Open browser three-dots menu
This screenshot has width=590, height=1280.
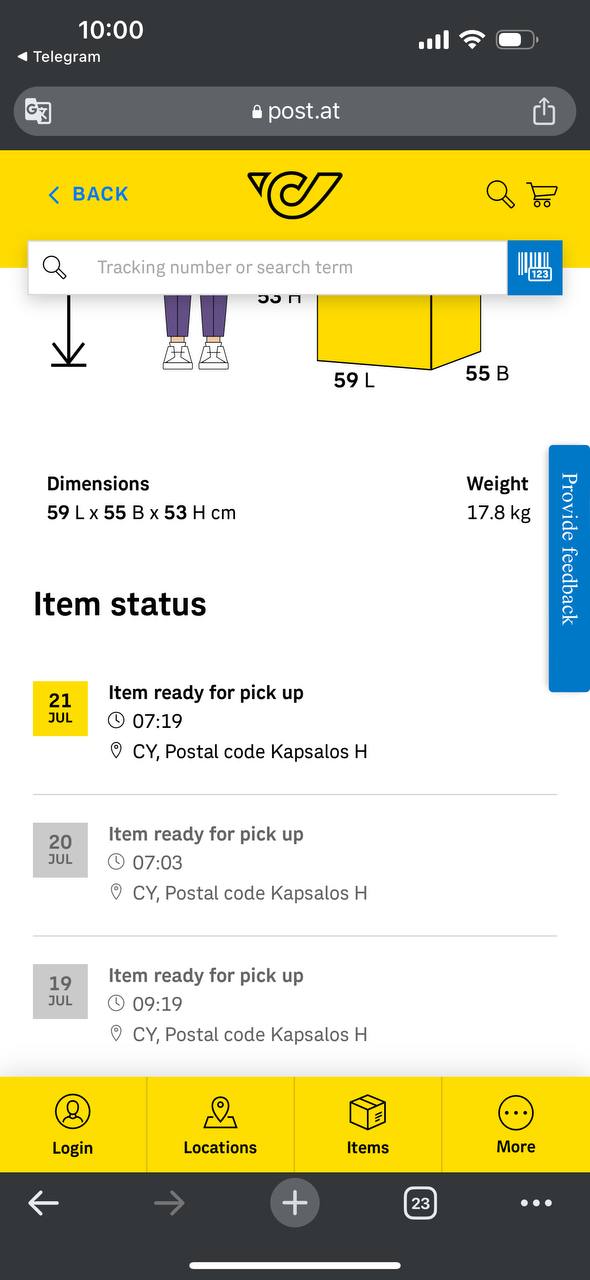[x=537, y=1203]
